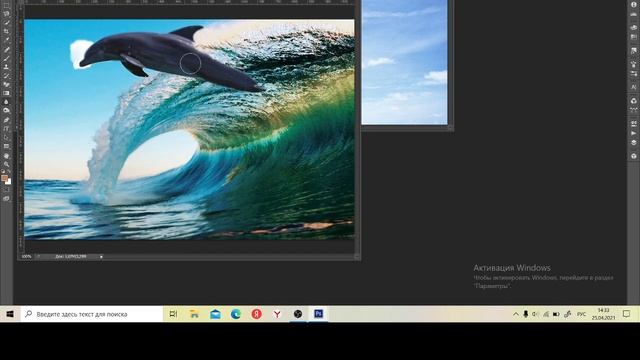Screen dimensions: 640x360
Task: Click the 100% zoom field in status bar
Action: [x=27, y=257]
